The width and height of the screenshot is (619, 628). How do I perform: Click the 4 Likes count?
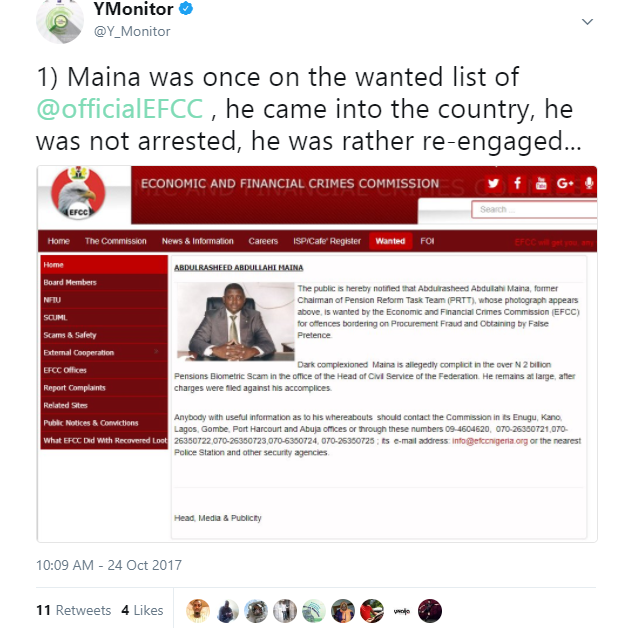(142, 610)
